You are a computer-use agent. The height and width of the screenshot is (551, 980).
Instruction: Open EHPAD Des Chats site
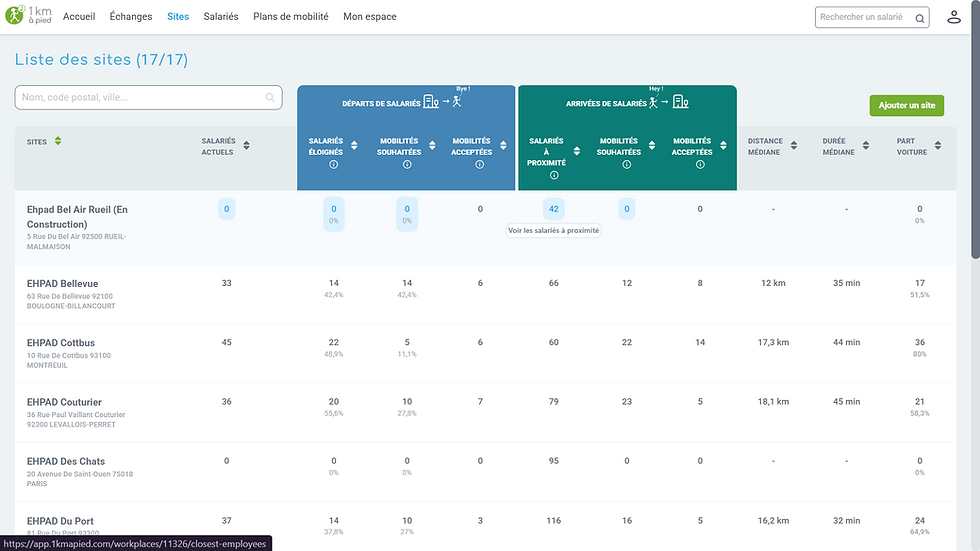66,462
